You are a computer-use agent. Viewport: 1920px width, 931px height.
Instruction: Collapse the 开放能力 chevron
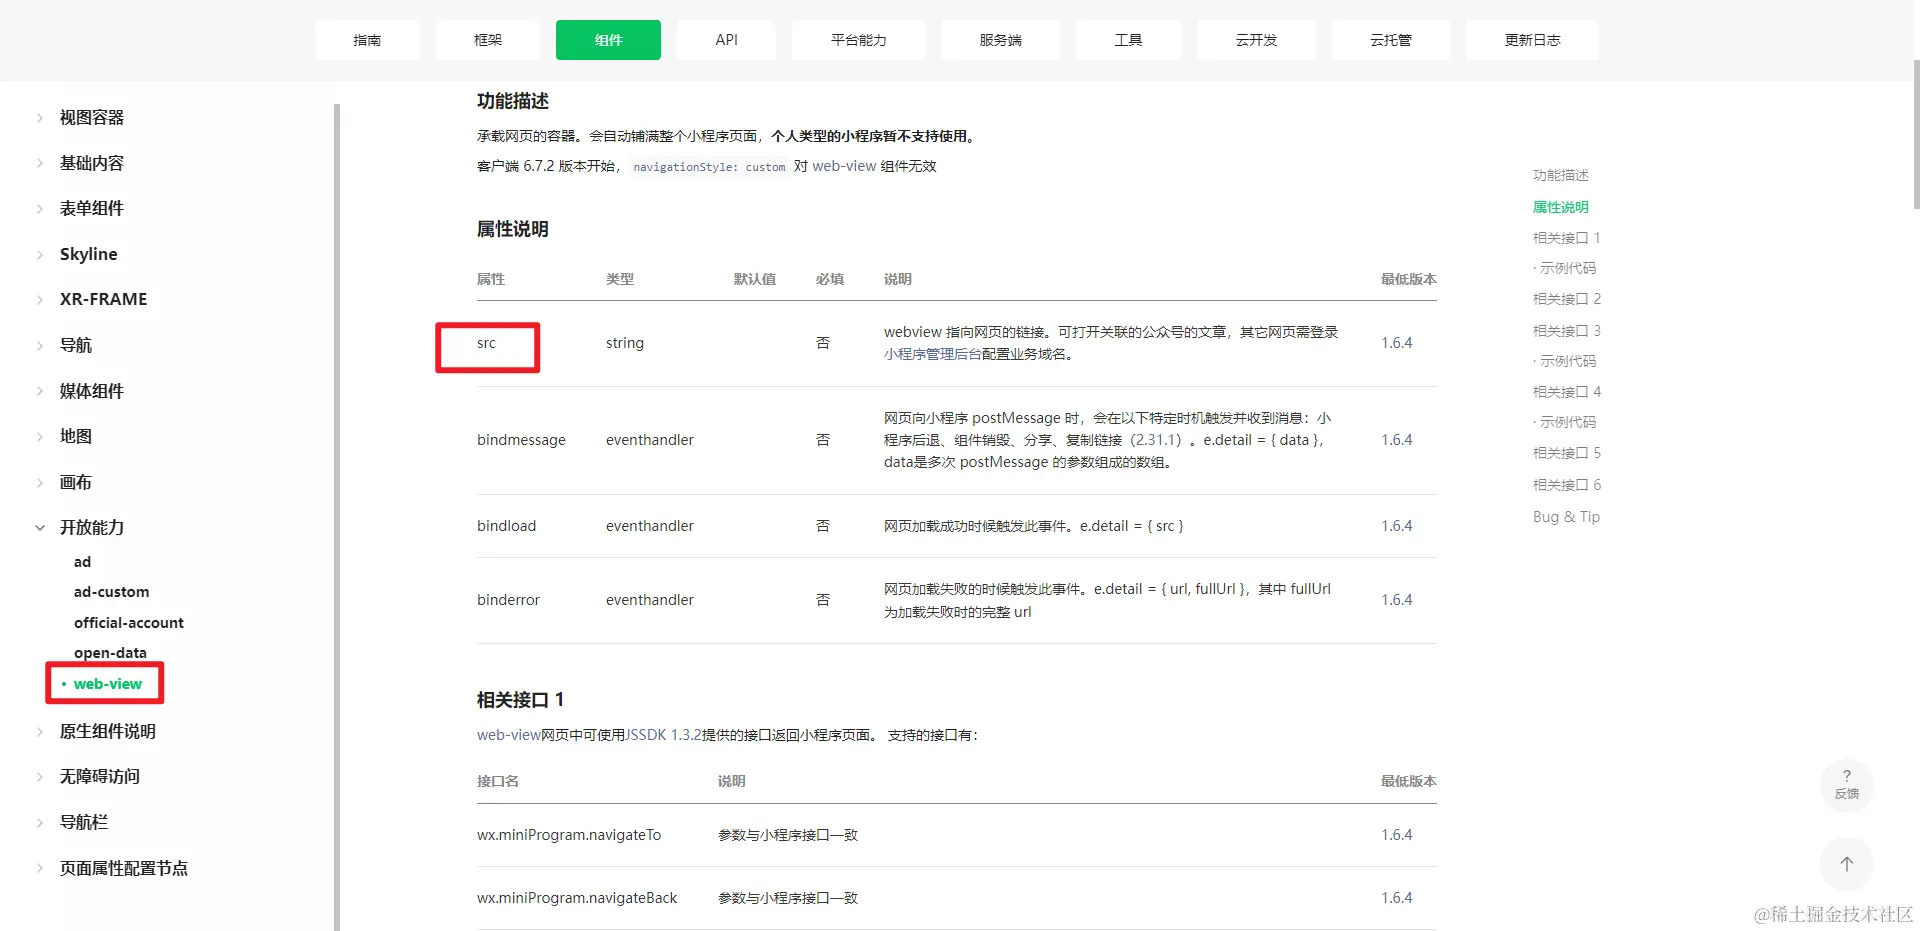click(x=40, y=528)
